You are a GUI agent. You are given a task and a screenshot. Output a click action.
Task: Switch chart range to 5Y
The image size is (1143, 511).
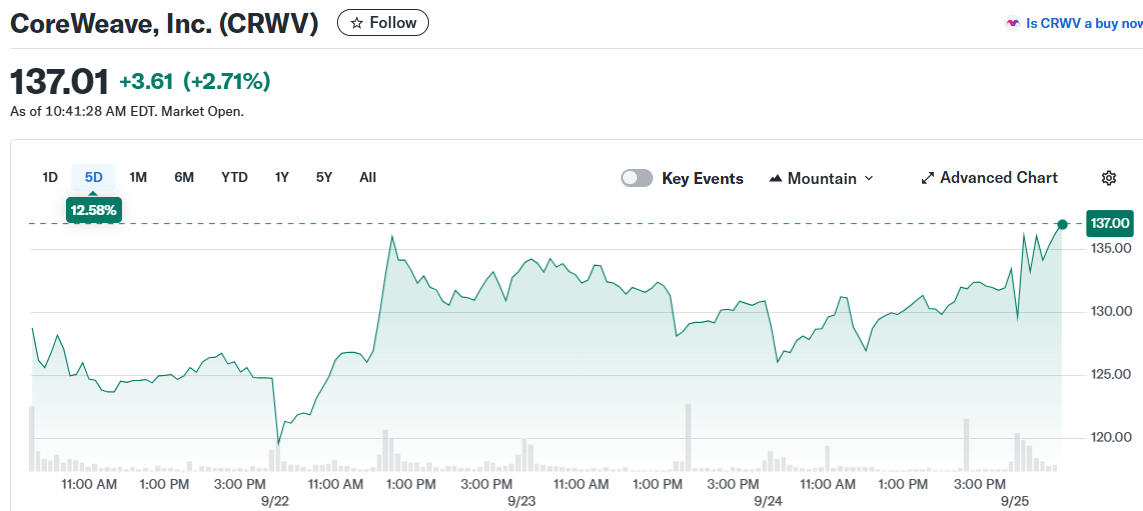(324, 177)
